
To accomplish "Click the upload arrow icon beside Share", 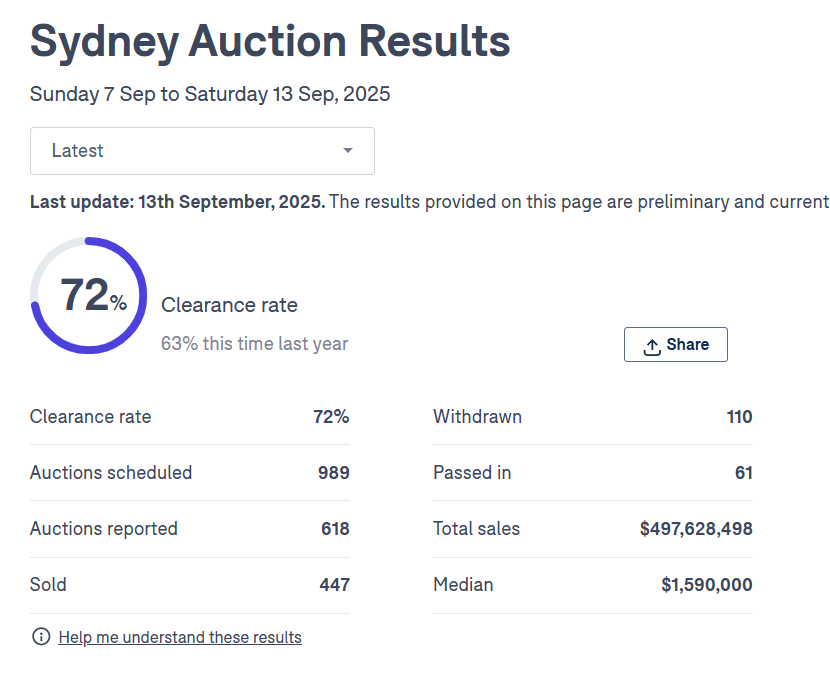I will pos(652,346).
